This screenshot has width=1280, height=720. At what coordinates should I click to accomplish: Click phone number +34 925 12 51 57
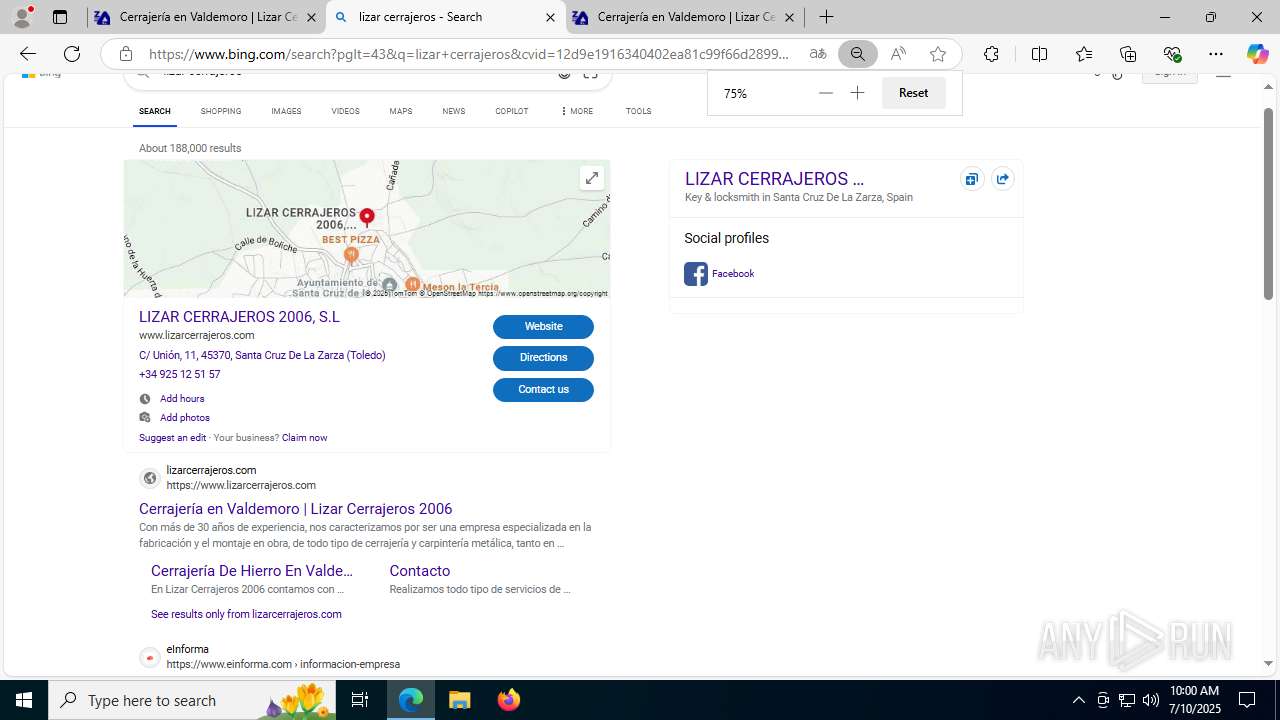coord(180,374)
